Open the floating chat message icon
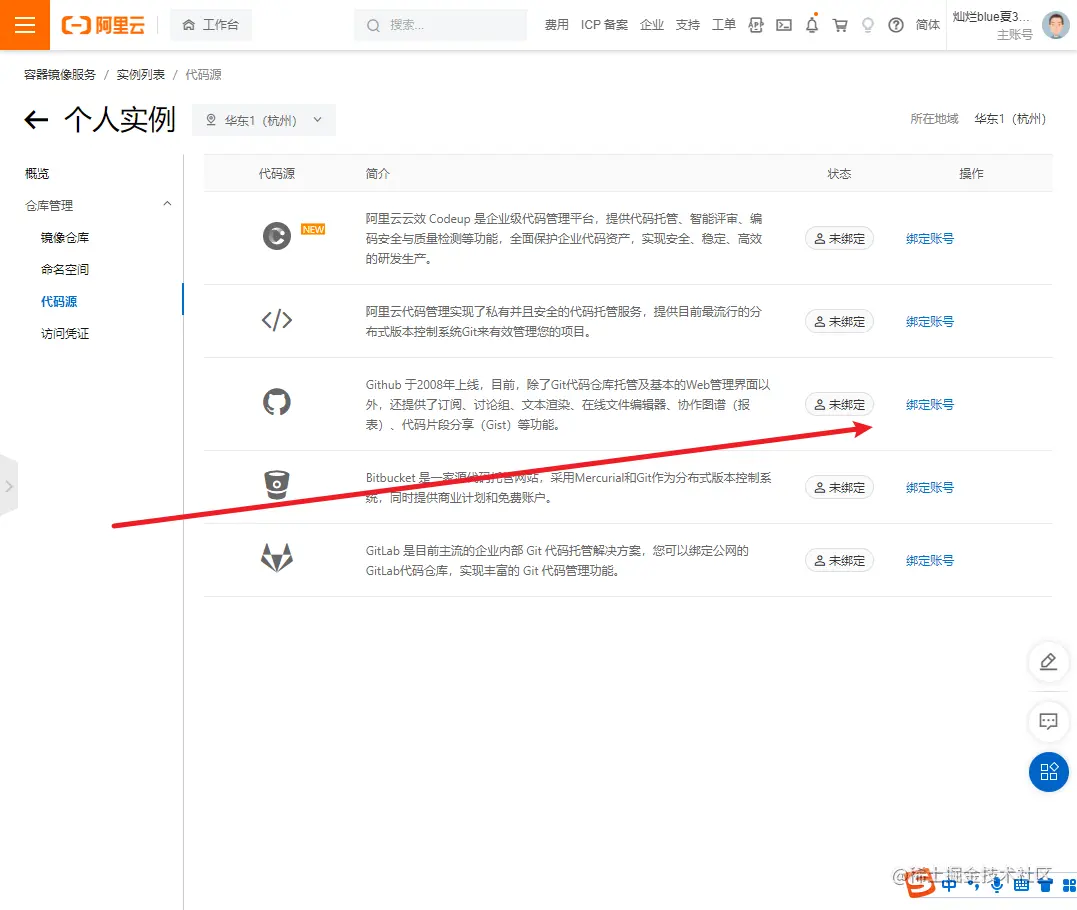This screenshot has width=1077, height=910. [1048, 721]
